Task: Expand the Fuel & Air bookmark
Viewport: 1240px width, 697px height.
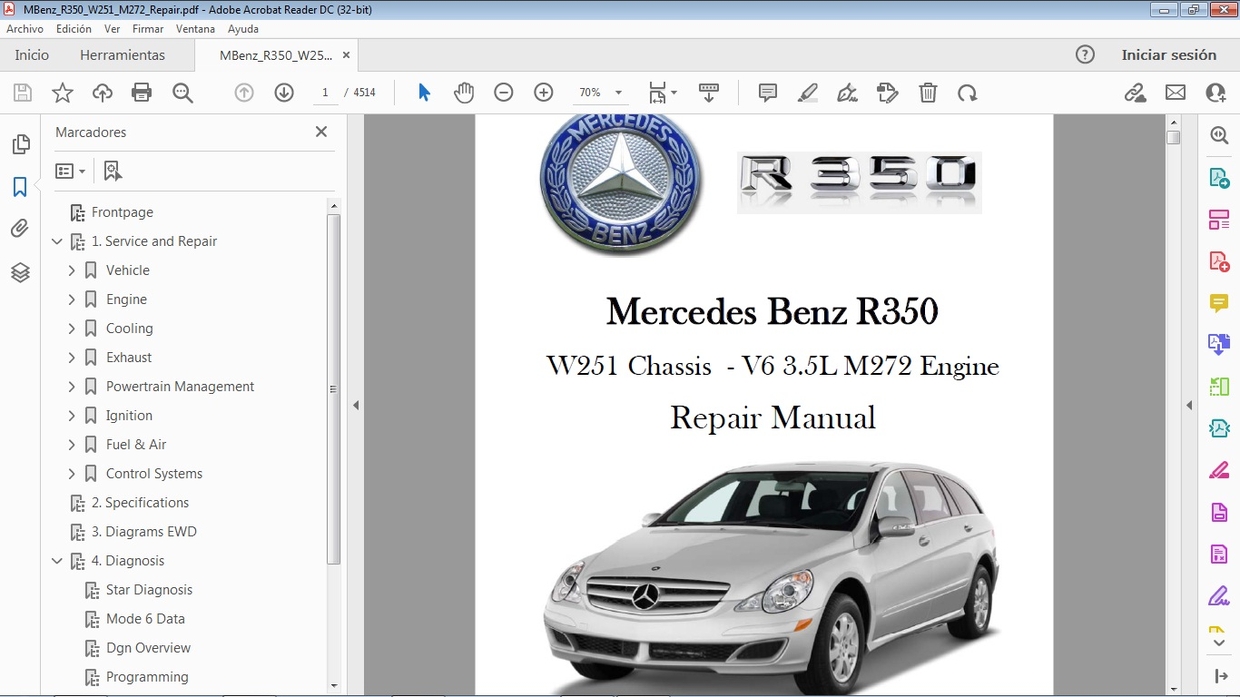Action: coord(72,444)
